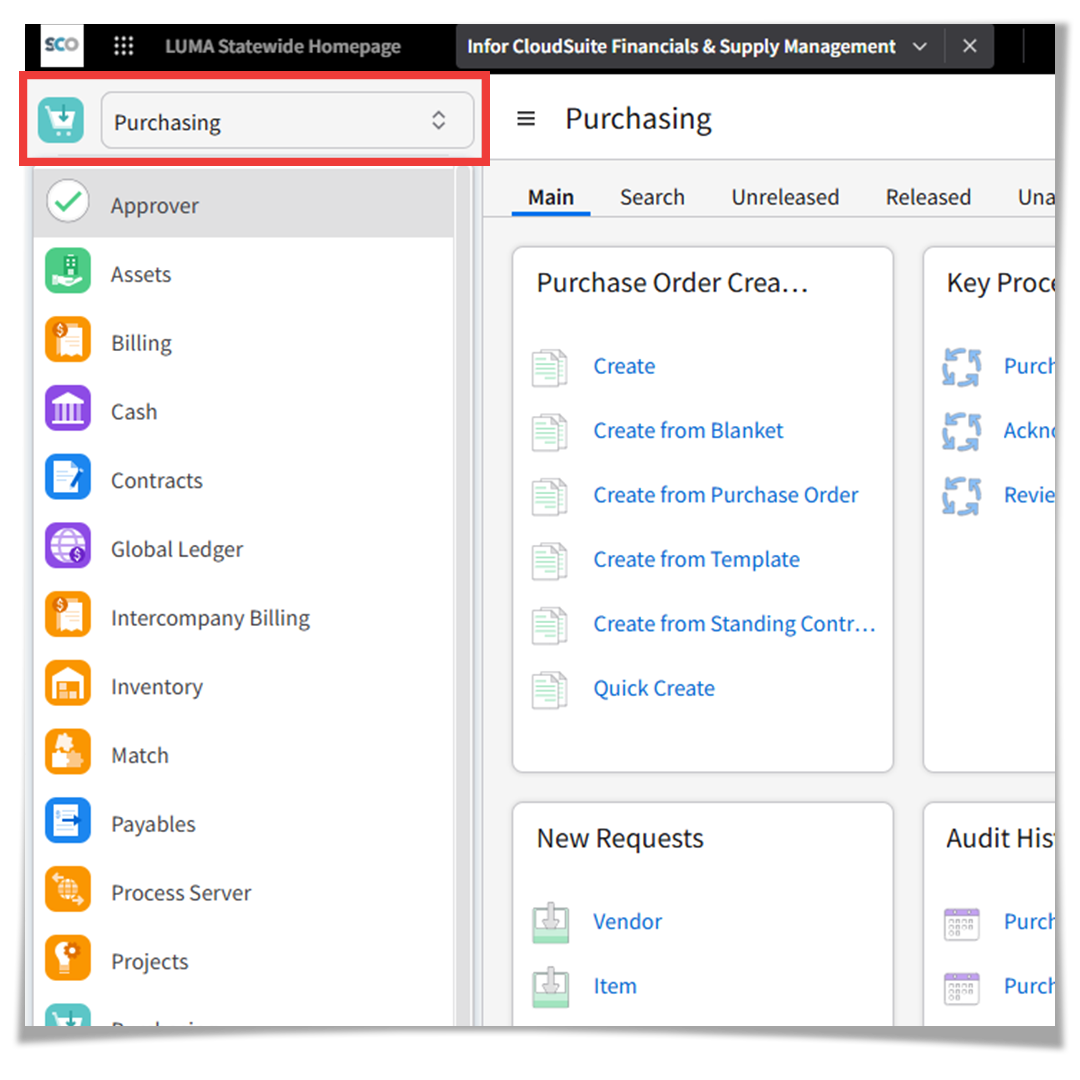This screenshot has width=1080, height=1080.
Task: Select Projects in role list
Action: tap(243, 962)
